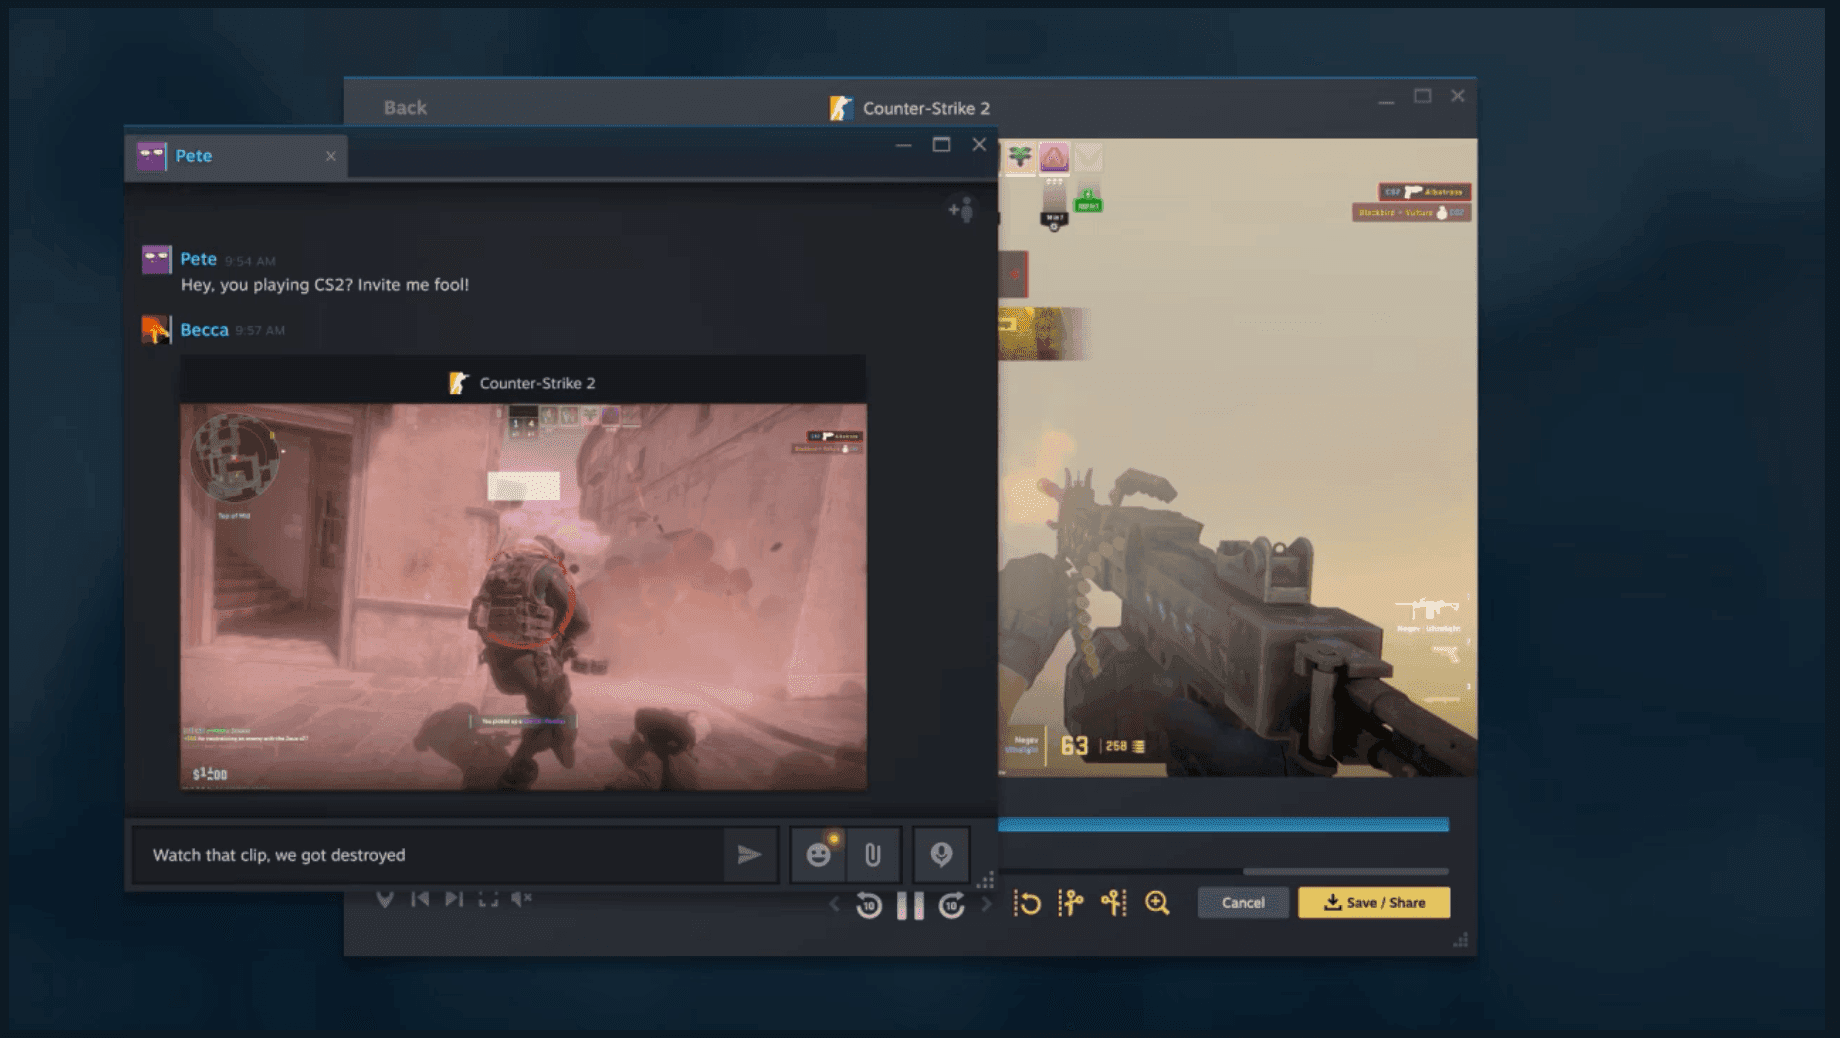Click the Counter-Strike 2 clip header in chat
This screenshot has width=1840, height=1038.
coord(523,383)
